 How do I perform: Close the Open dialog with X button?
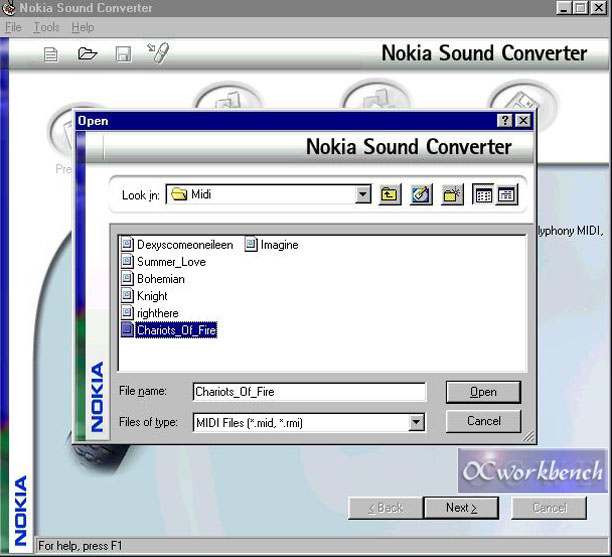(x=523, y=121)
